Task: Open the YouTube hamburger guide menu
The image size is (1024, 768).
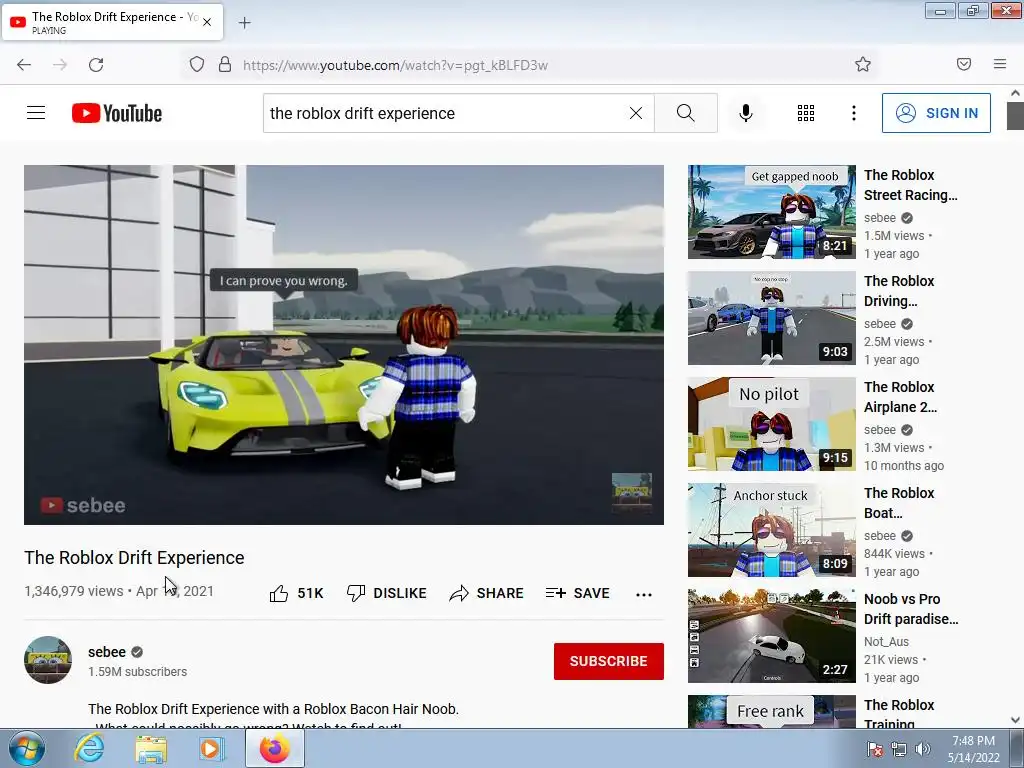Action: pyautogui.click(x=36, y=113)
